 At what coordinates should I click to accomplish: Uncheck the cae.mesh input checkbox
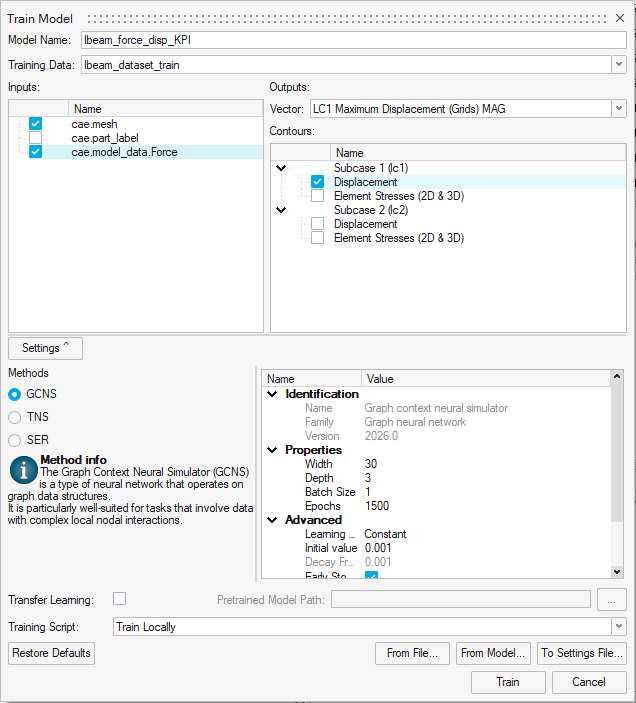(x=35, y=124)
